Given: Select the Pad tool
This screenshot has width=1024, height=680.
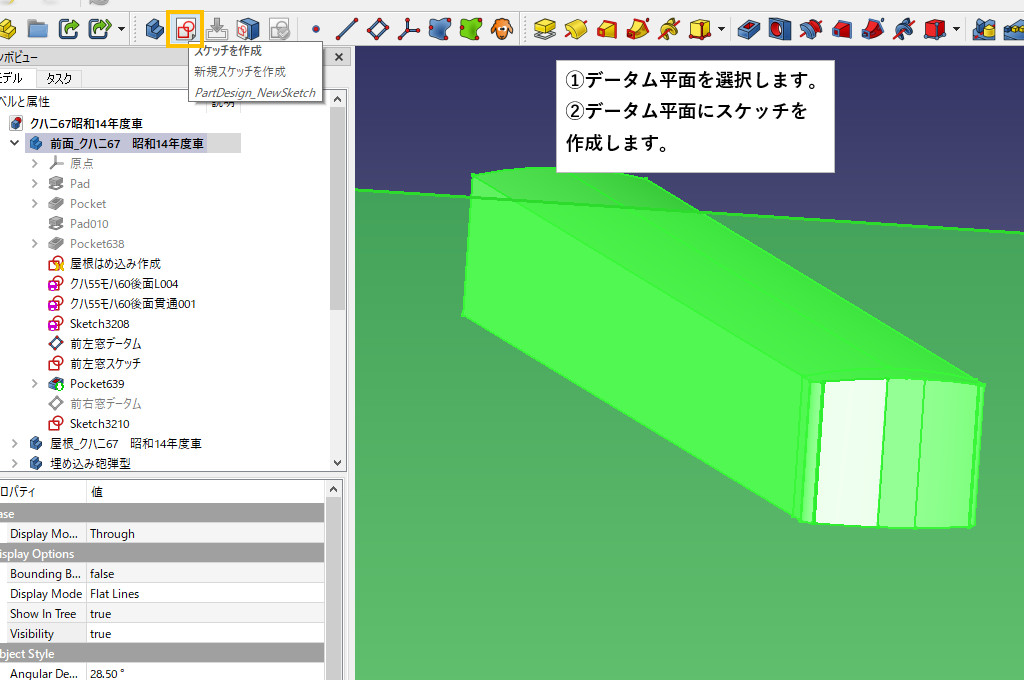Looking at the screenshot, I should pos(545,29).
